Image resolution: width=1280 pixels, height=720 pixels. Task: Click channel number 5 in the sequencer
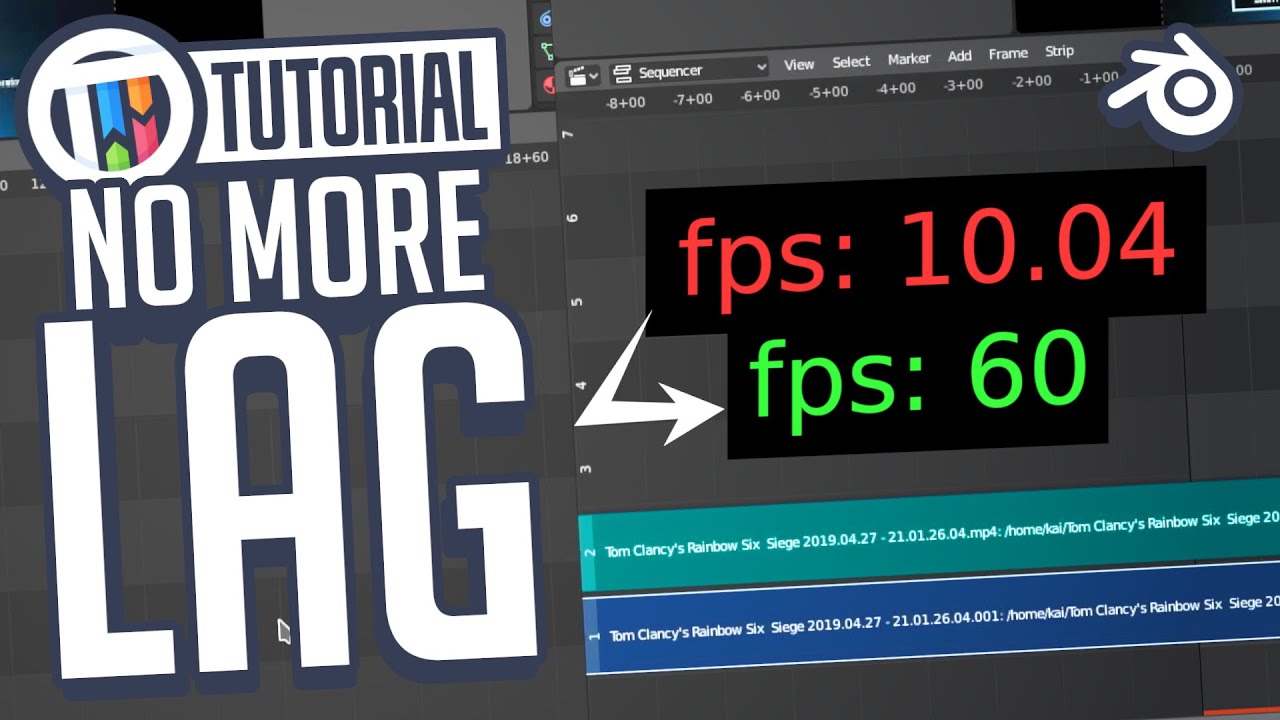(x=575, y=301)
